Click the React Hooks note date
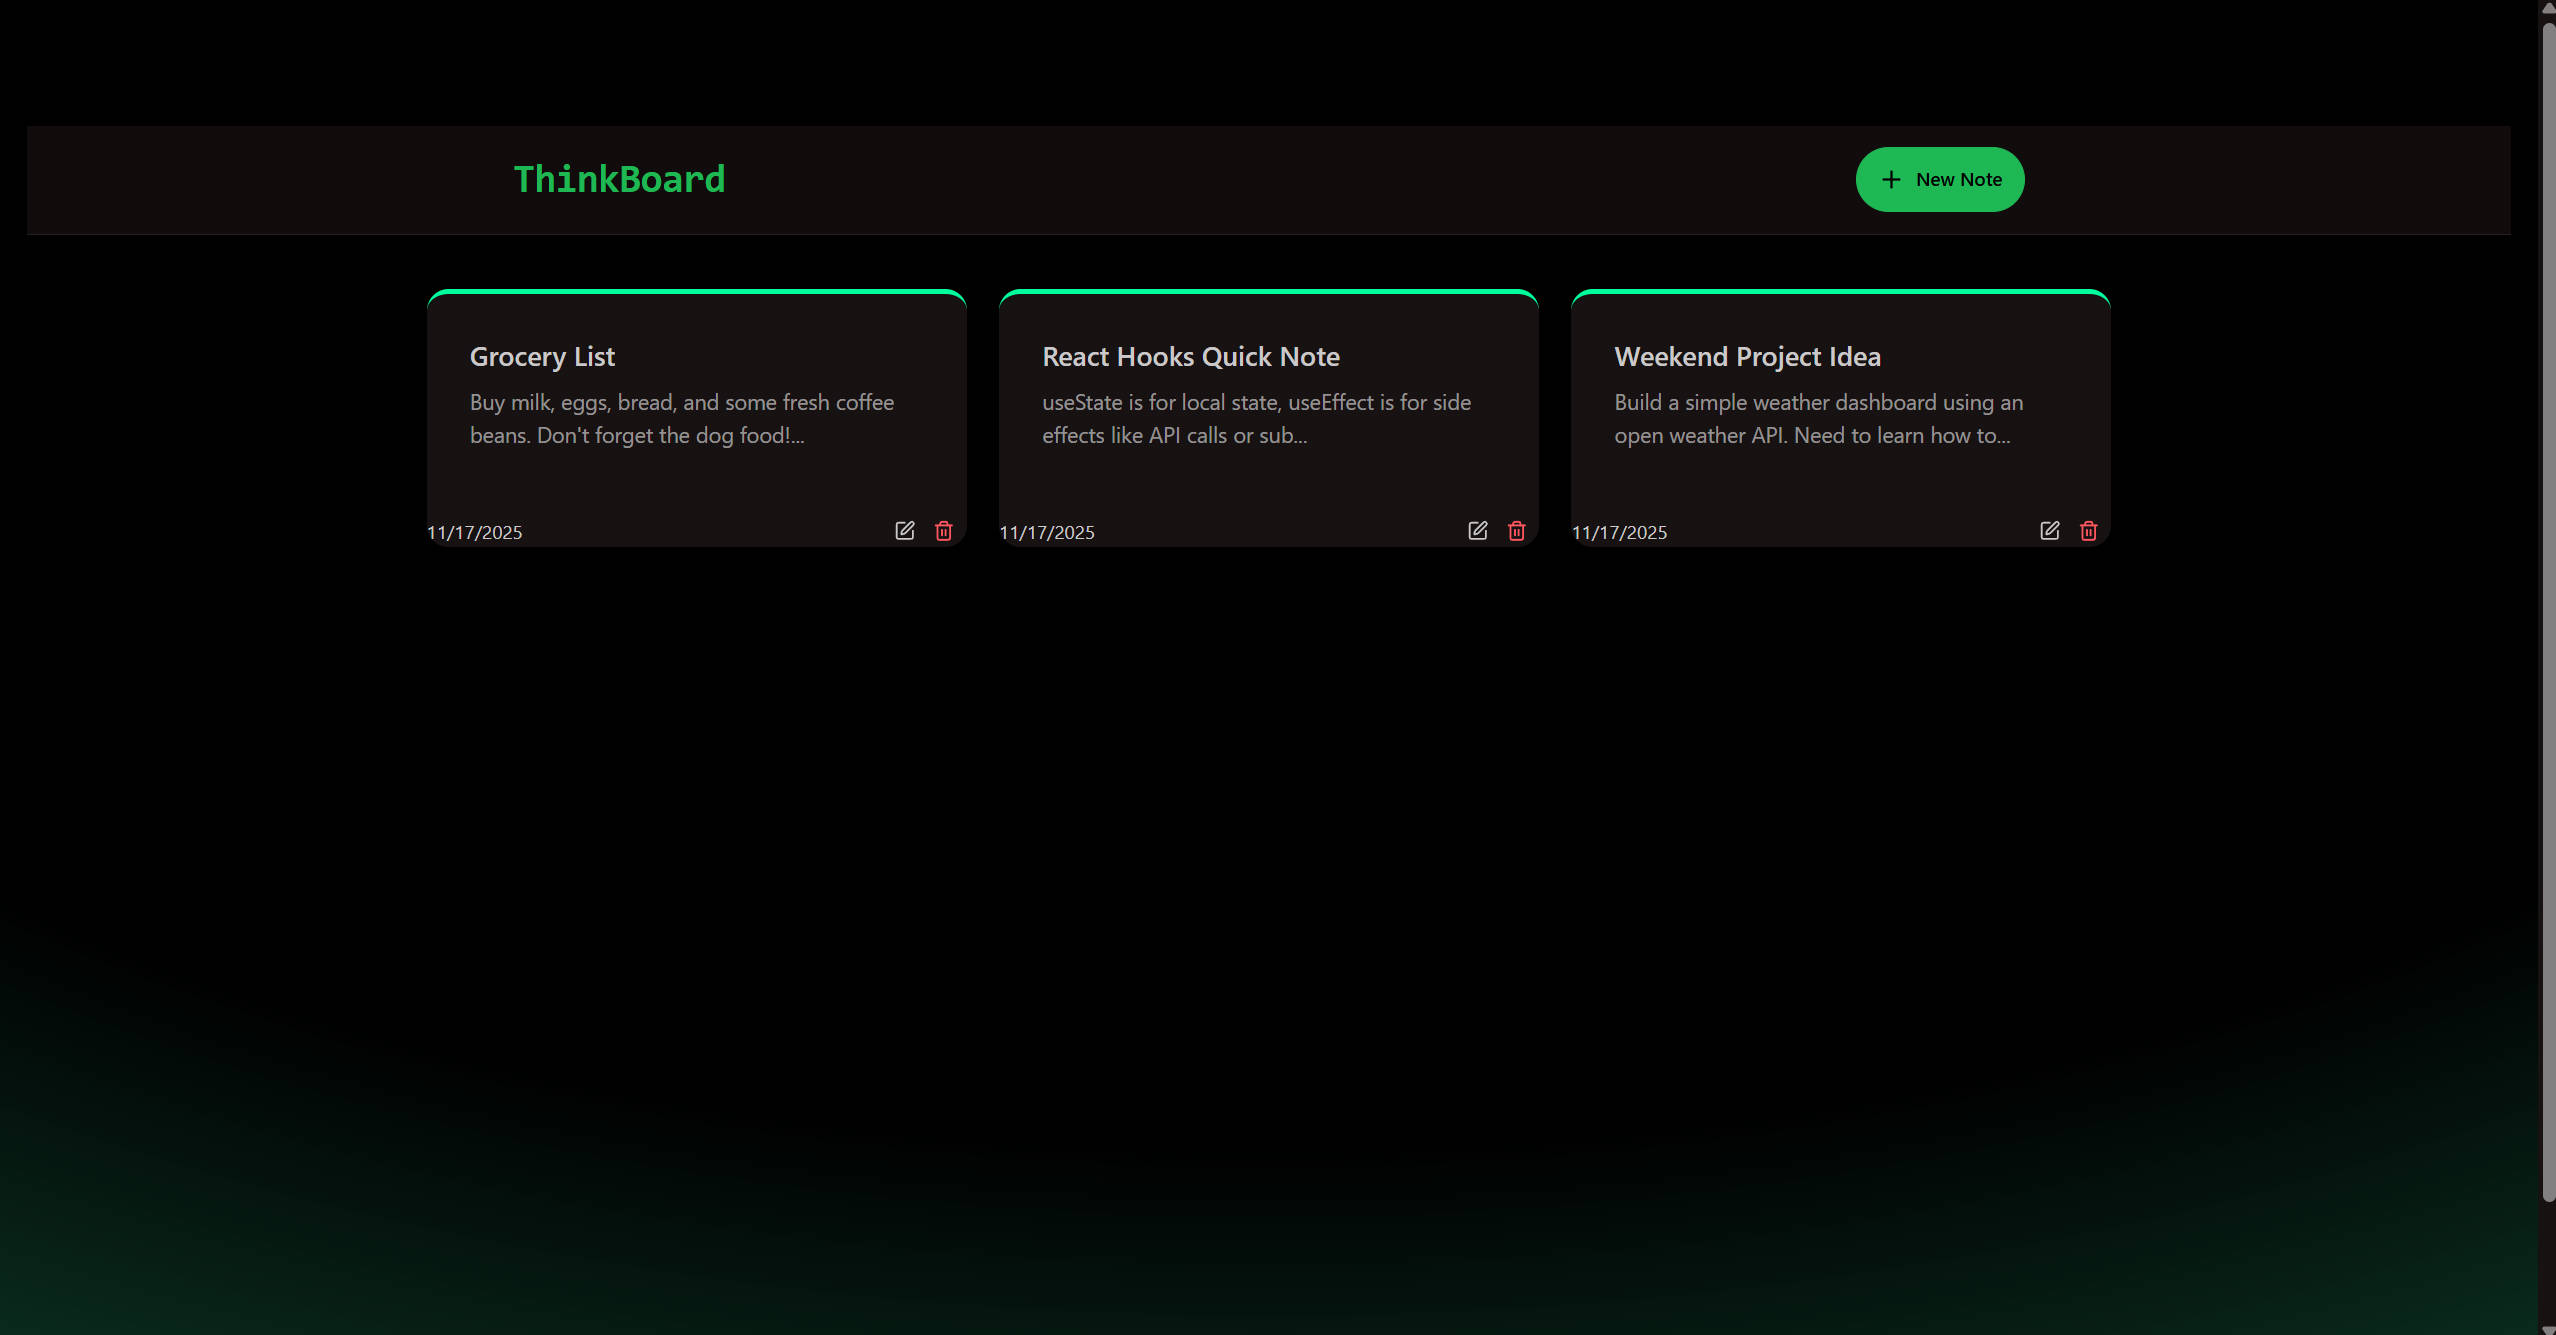The width and height of the screenshot is (2556, 1335). 1046,533
